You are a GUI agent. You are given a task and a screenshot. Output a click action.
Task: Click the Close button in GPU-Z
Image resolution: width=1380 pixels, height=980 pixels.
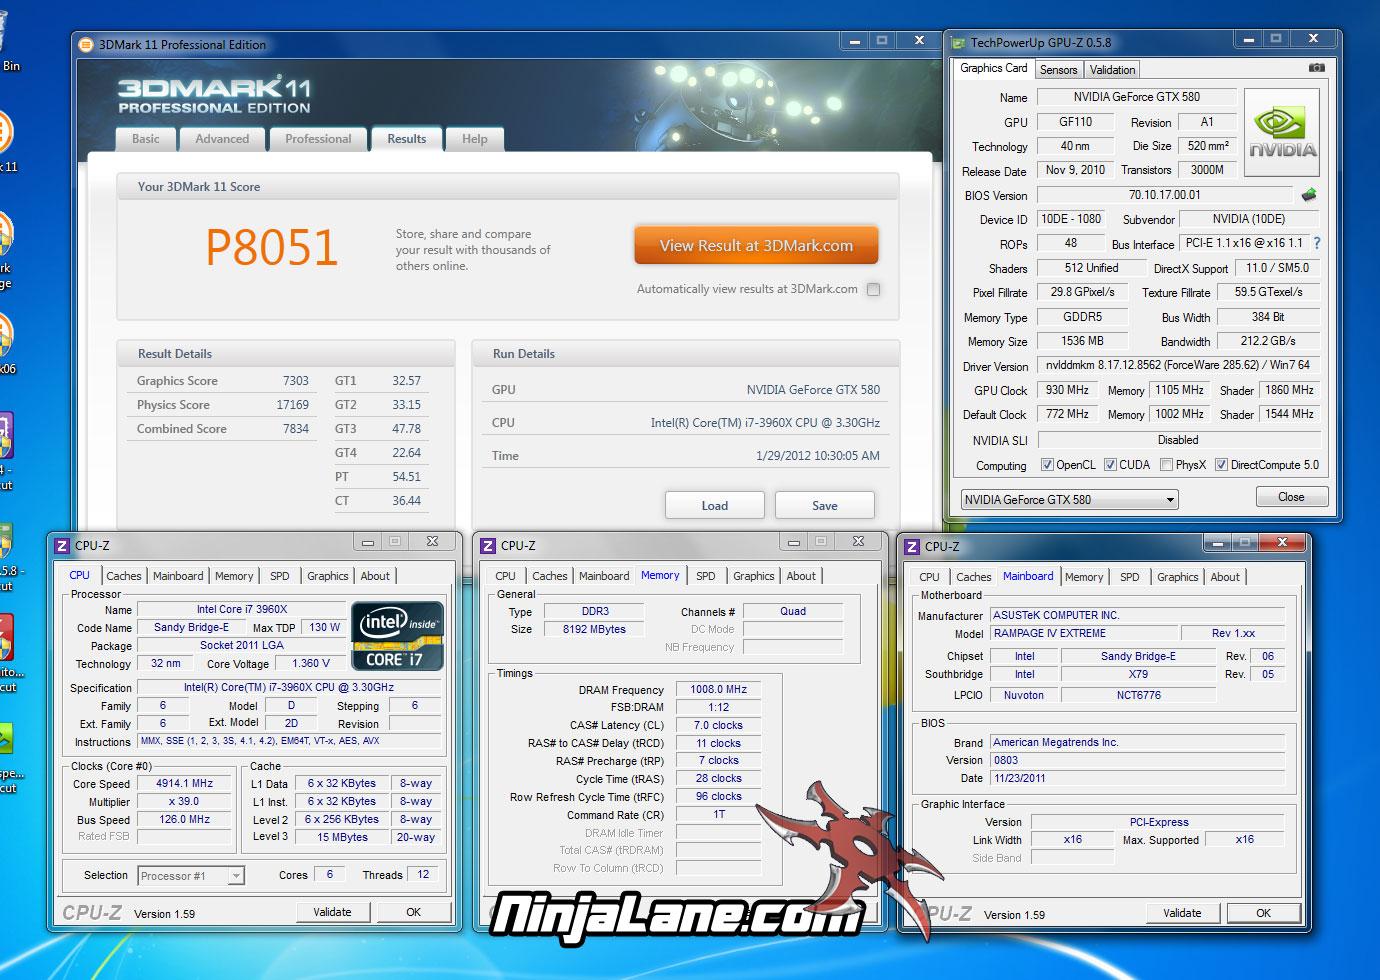tap(1291, 497)
